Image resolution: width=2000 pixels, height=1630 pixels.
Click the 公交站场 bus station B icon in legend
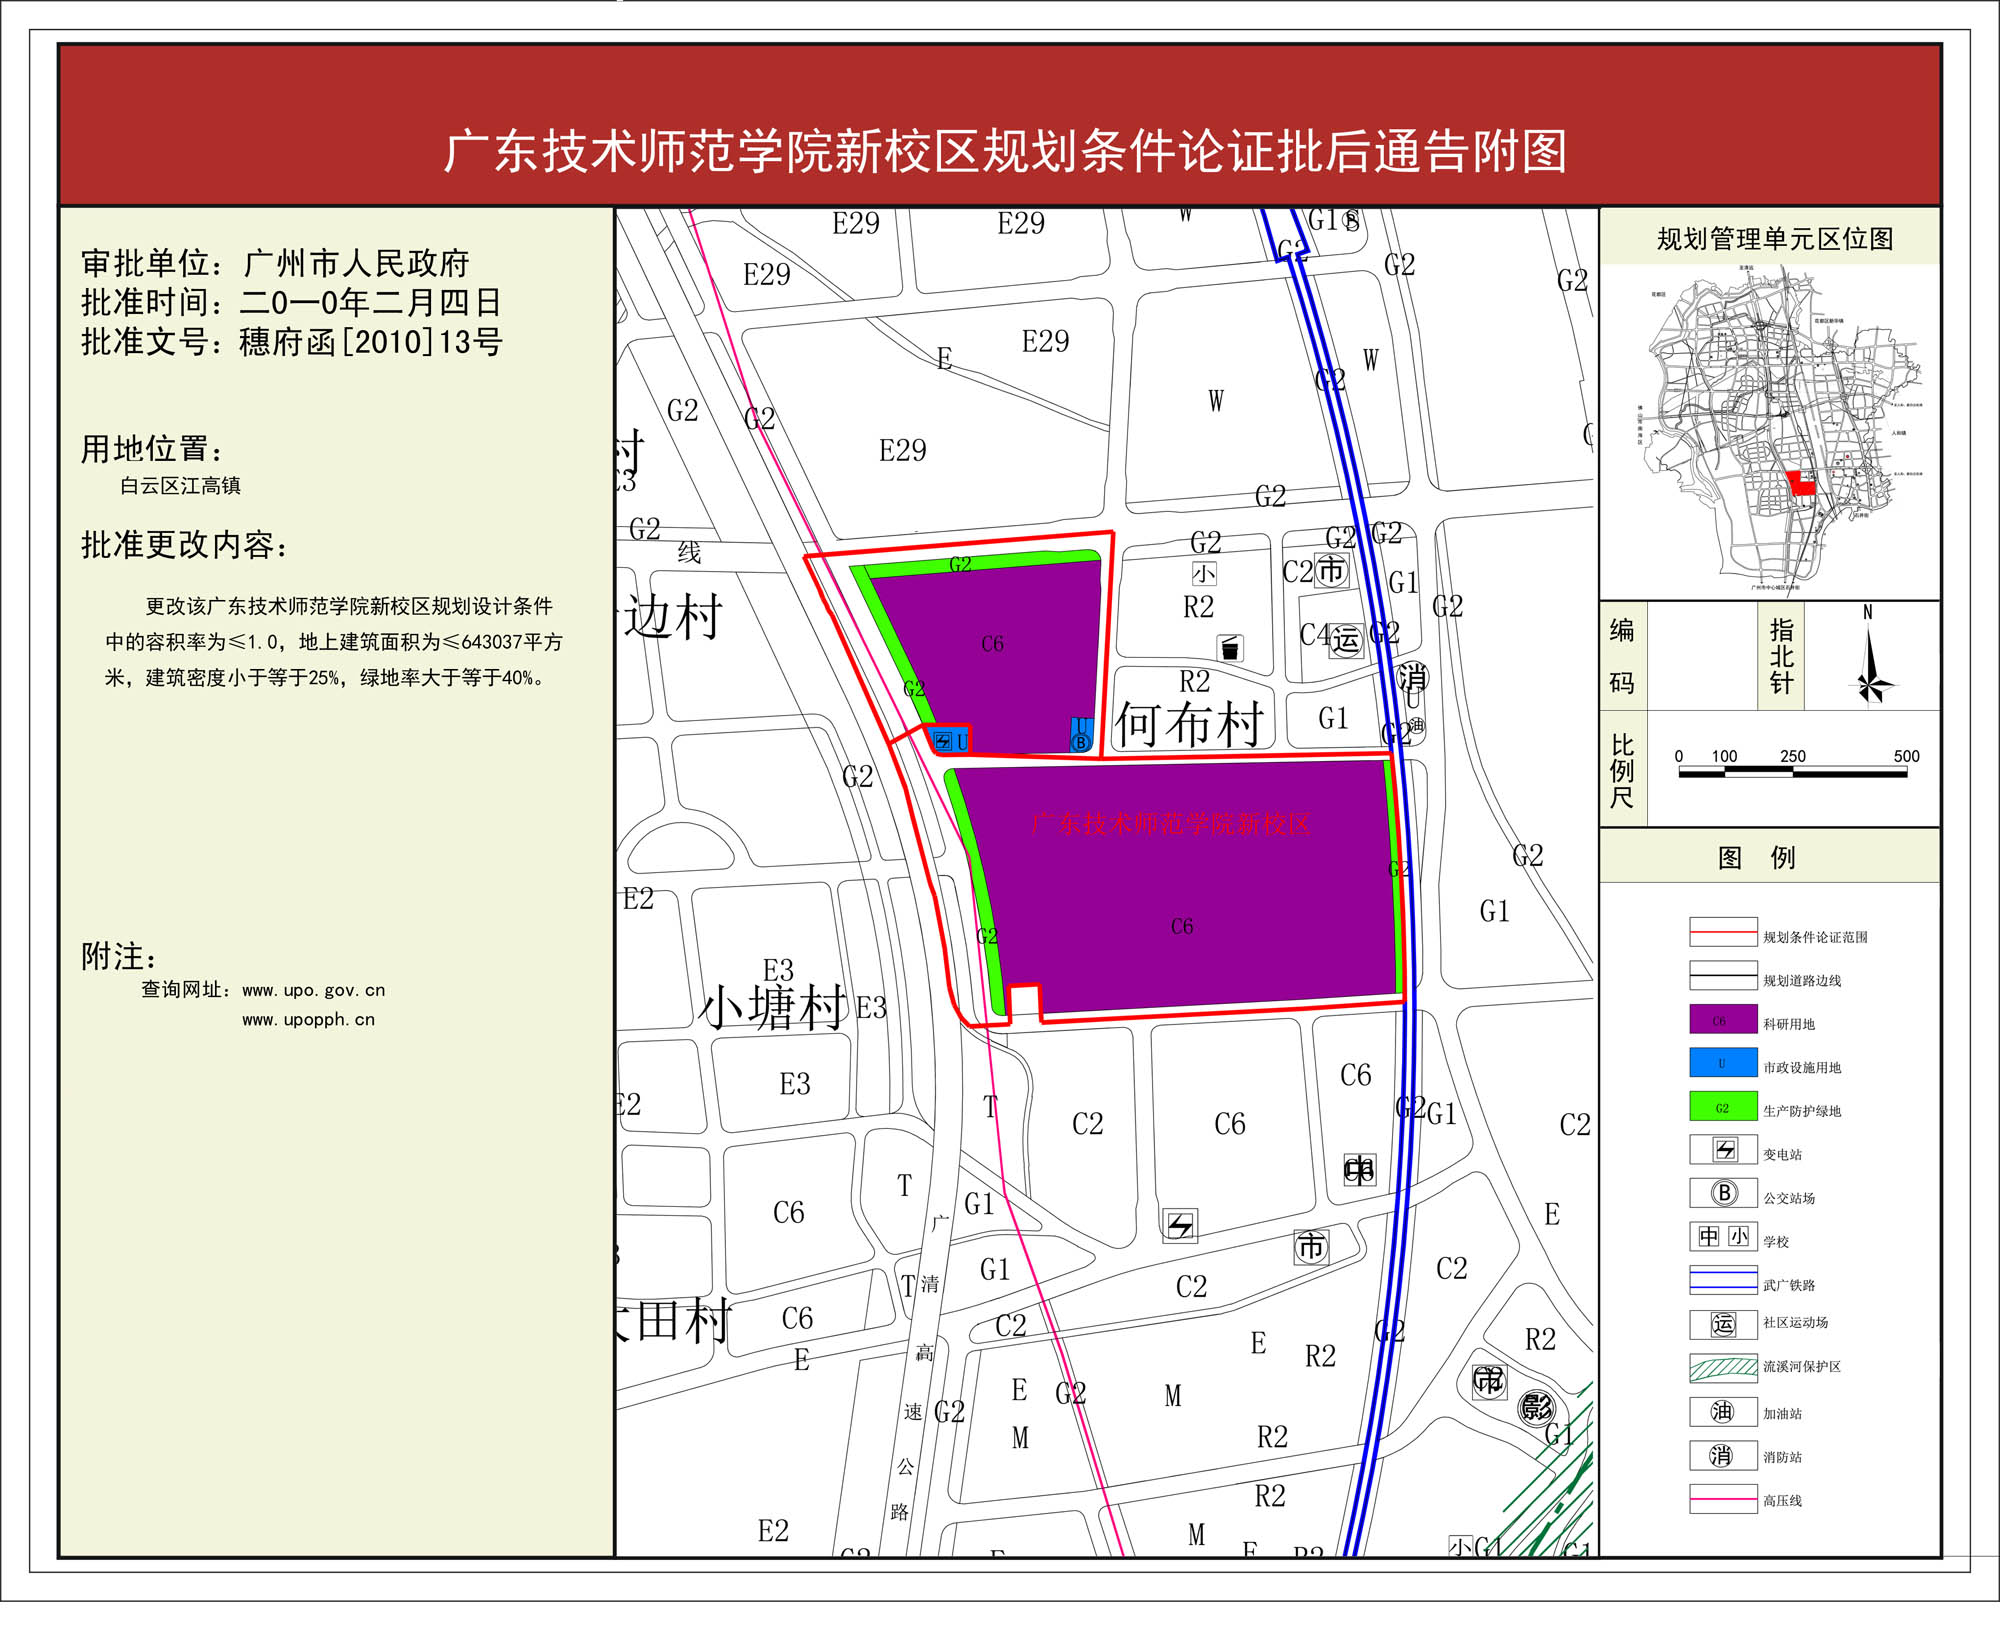tap(1724, 1193)
